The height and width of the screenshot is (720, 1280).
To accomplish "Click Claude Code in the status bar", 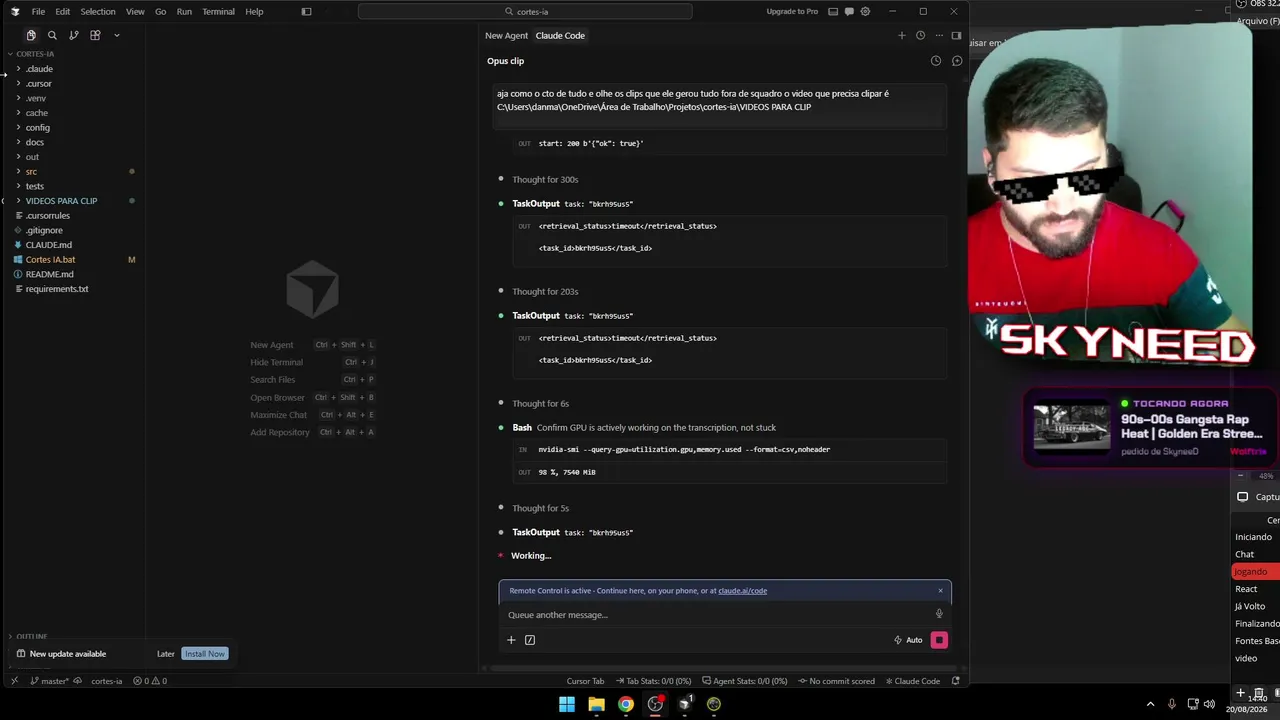I will point(913,681).
